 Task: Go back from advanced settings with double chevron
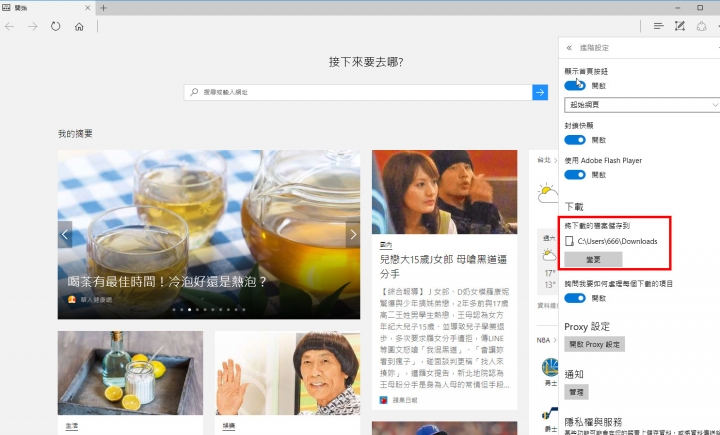[569, 48]
